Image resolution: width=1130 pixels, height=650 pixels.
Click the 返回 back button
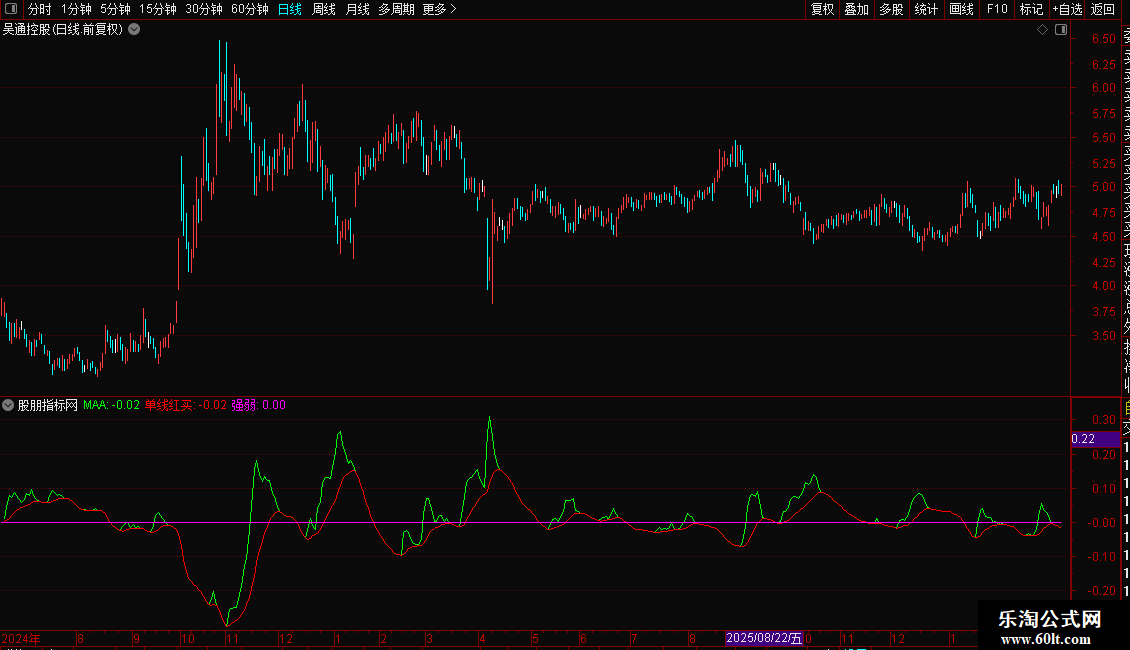(1103, 9)
